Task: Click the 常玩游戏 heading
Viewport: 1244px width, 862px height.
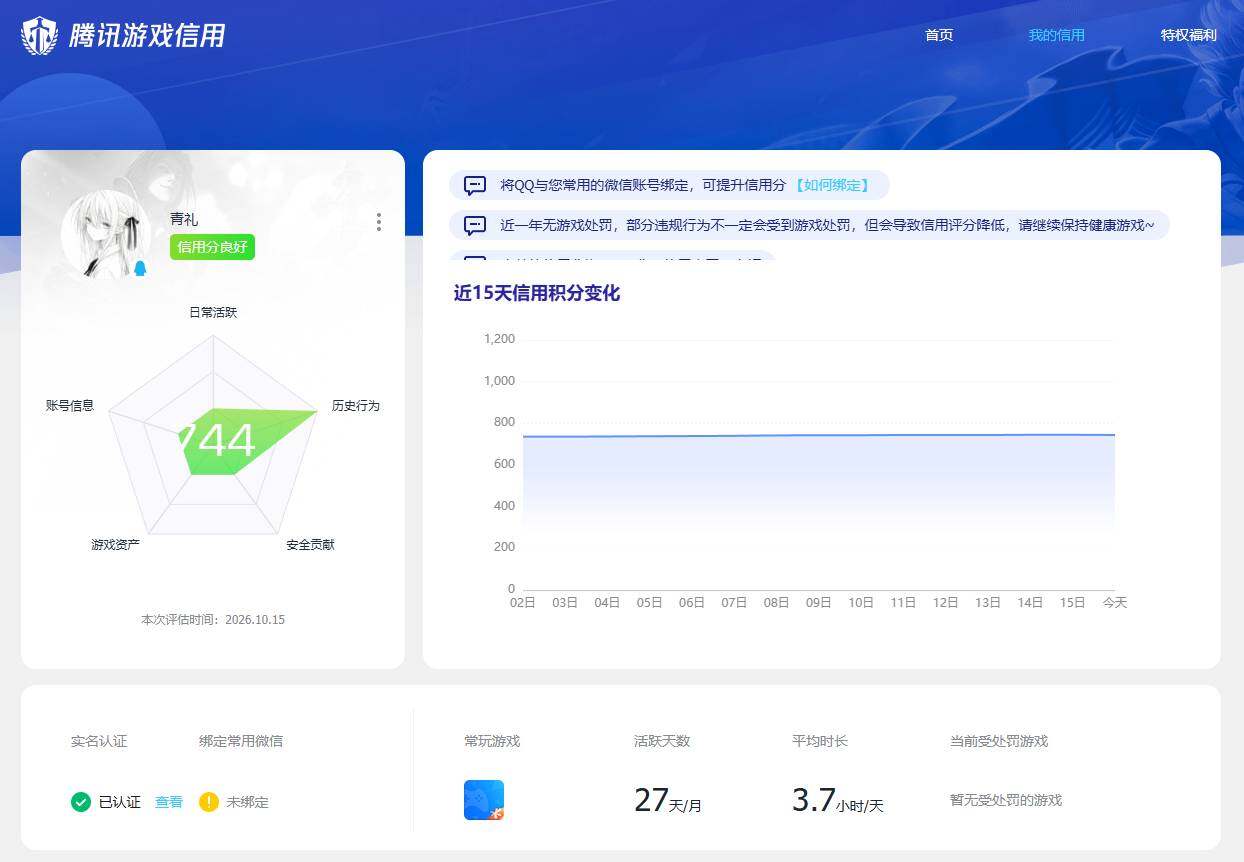Action: (x=492, y=741)
